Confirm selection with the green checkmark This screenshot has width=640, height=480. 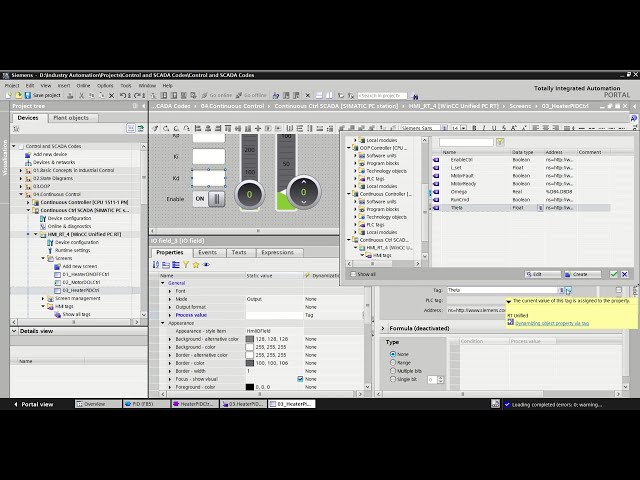click(613, 274)
